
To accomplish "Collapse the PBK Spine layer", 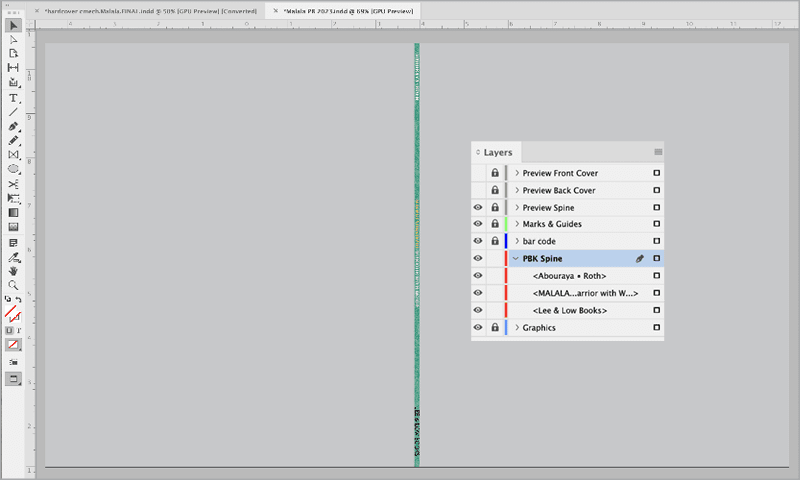I will (x=516, y=259).
